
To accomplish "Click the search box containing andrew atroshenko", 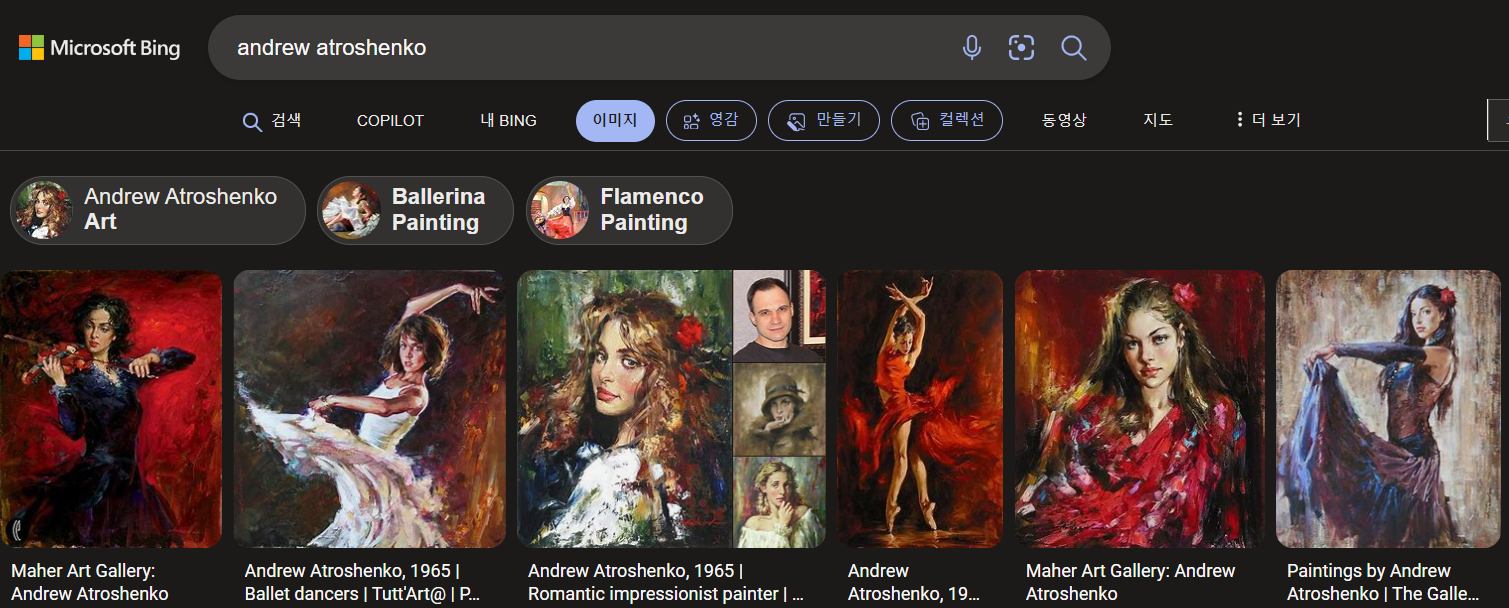I will coord(659,47).
